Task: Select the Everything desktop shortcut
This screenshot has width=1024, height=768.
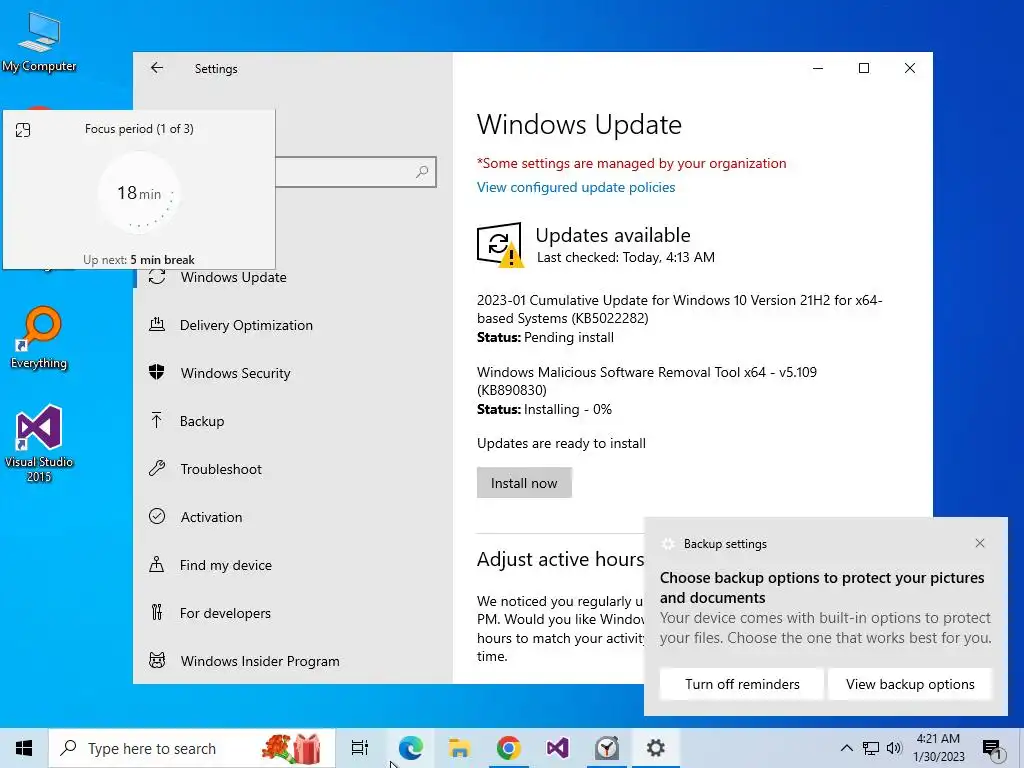Action: coord(39,338)
